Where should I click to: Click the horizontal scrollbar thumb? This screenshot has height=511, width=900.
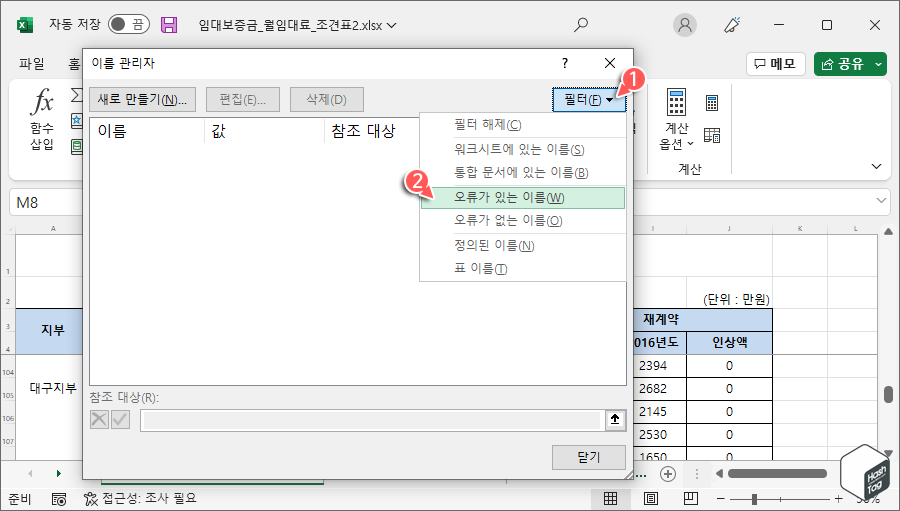coord(777,474)
